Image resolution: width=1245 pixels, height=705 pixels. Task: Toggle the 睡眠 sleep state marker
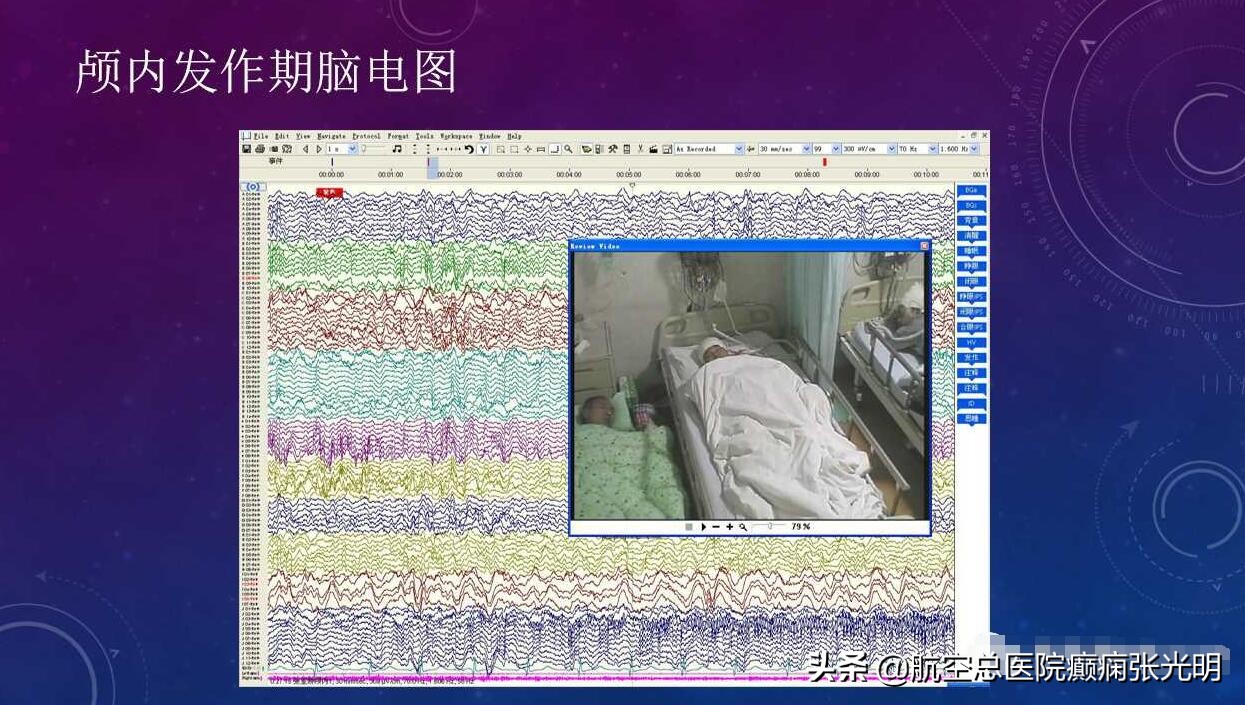point(971,249)
